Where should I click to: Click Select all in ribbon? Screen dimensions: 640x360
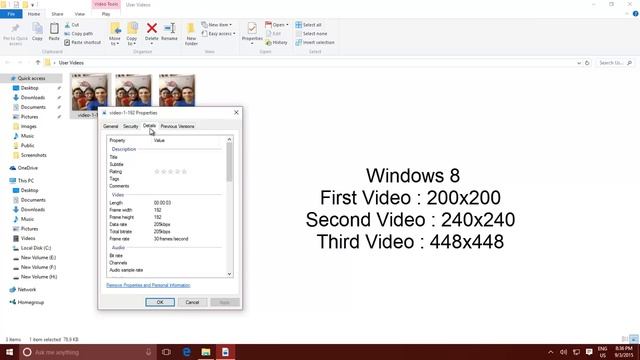(x=308, y=25)
